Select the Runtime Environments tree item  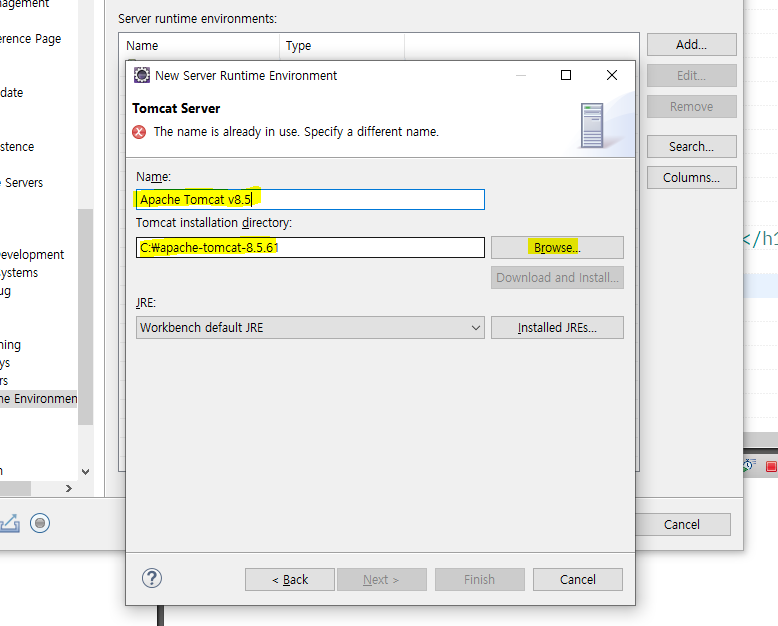pyautogui.click(x=39, y=399)
